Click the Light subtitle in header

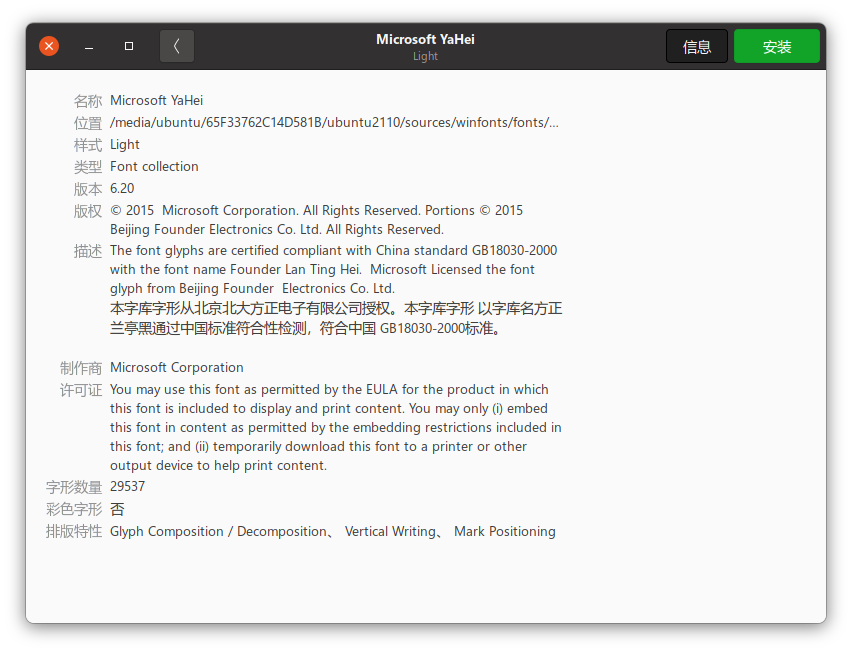coord(425,56)
